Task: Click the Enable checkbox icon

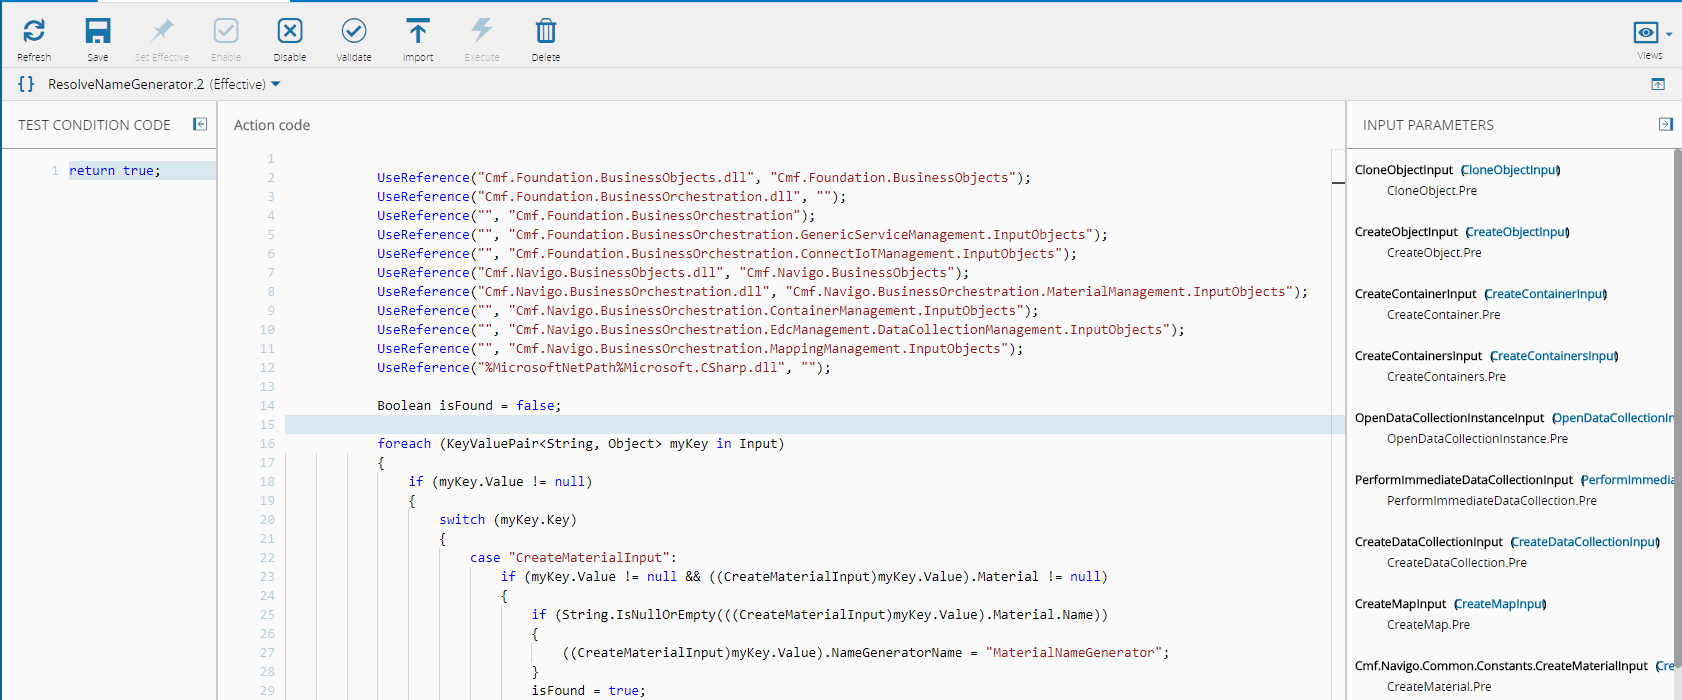Action: (226, 32)
